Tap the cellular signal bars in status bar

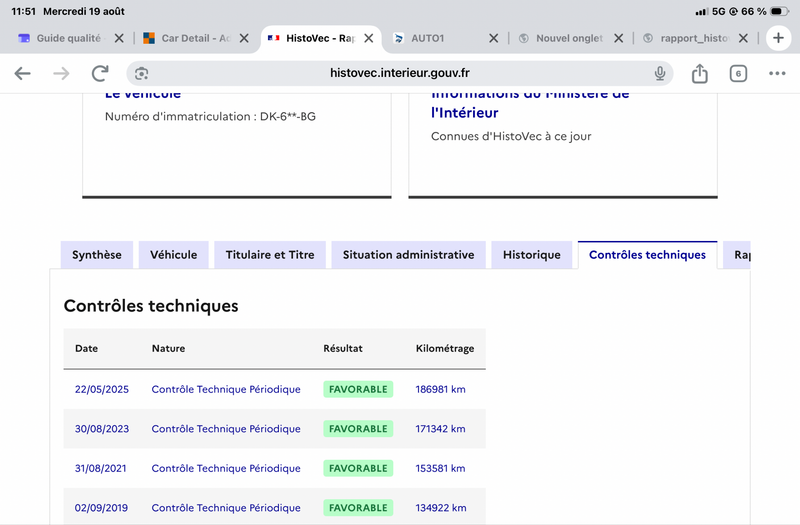pyautogui.click(x=702, y=11)
